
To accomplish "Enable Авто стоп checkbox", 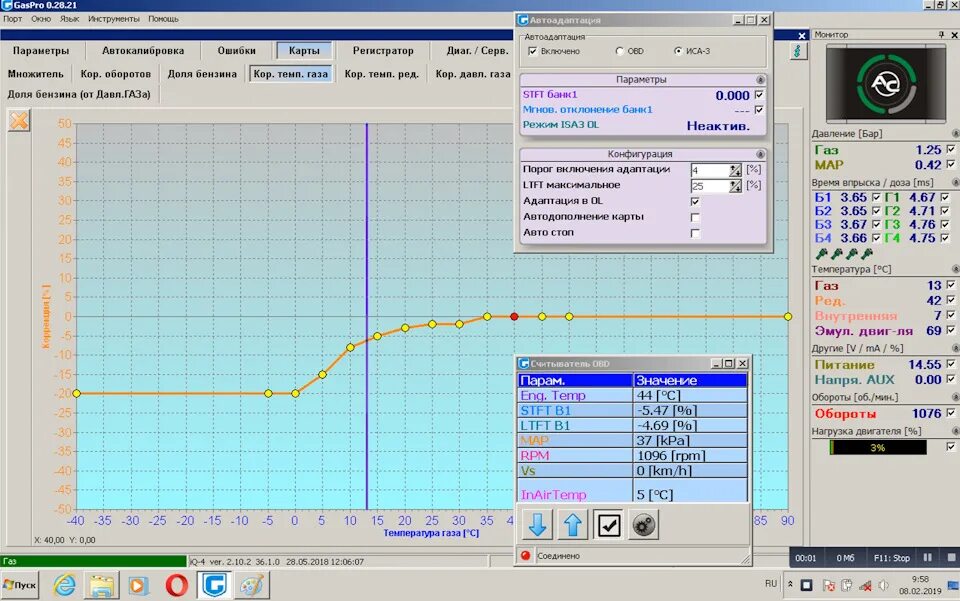I will [695, 233].
